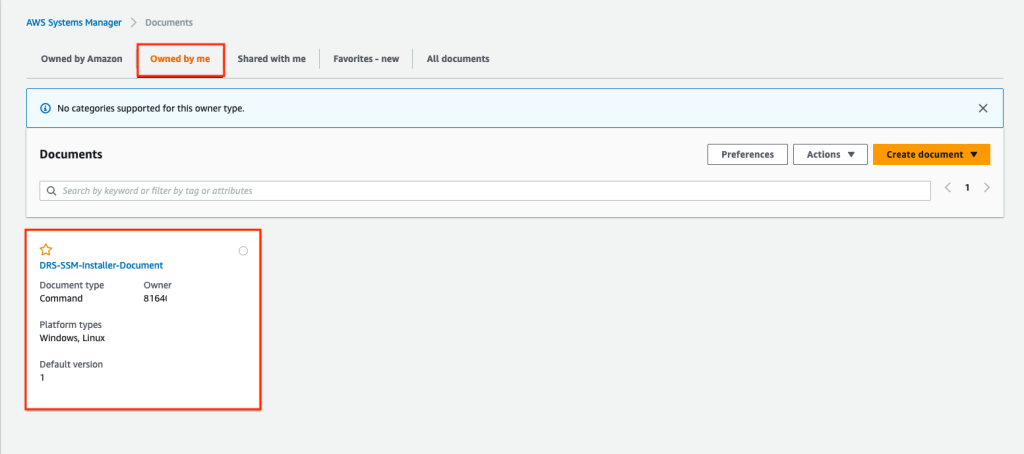Open the DRS-SSM-Installer-Document link
The height and width of the screenshot is (454, 1024).
coord(101,265)
